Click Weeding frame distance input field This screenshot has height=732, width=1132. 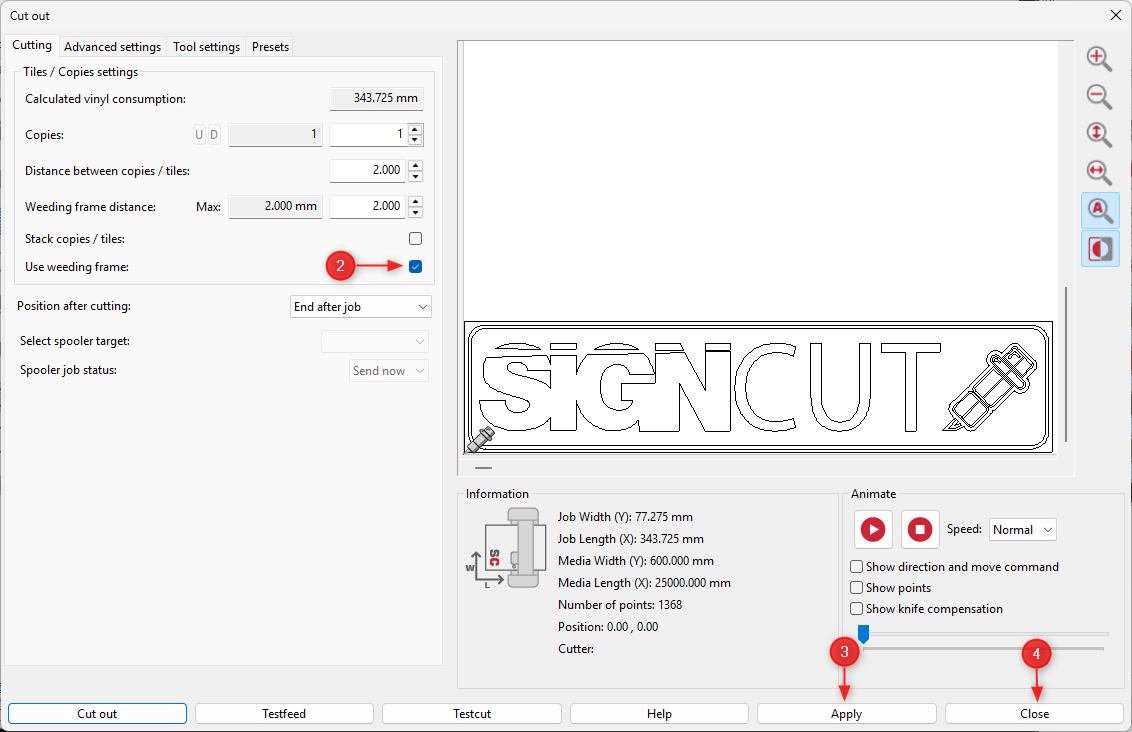coord(368,206)
